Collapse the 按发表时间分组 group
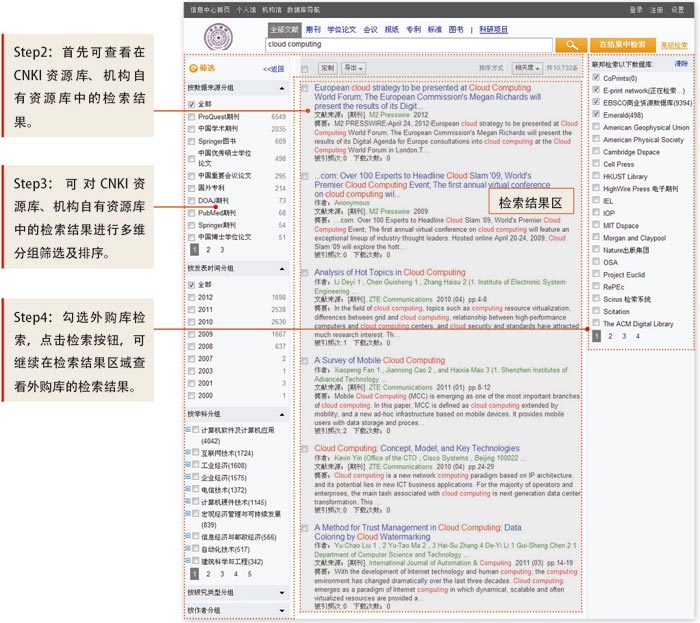The height and width of the screenshot is (623, 700). [282, 269]
